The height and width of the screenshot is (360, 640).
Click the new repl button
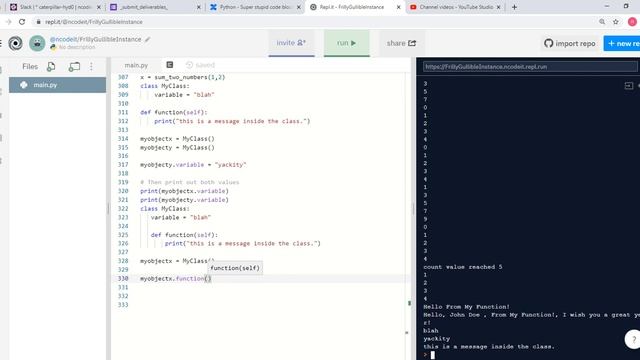click(x=622, y=43)
